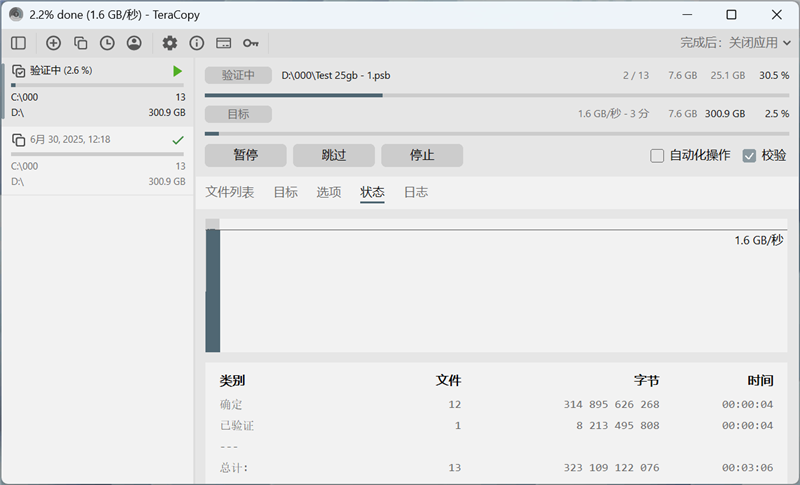This screenshot has height=485, width=800.
Task: Click the 停止 button
Action: tap(422, 155)
